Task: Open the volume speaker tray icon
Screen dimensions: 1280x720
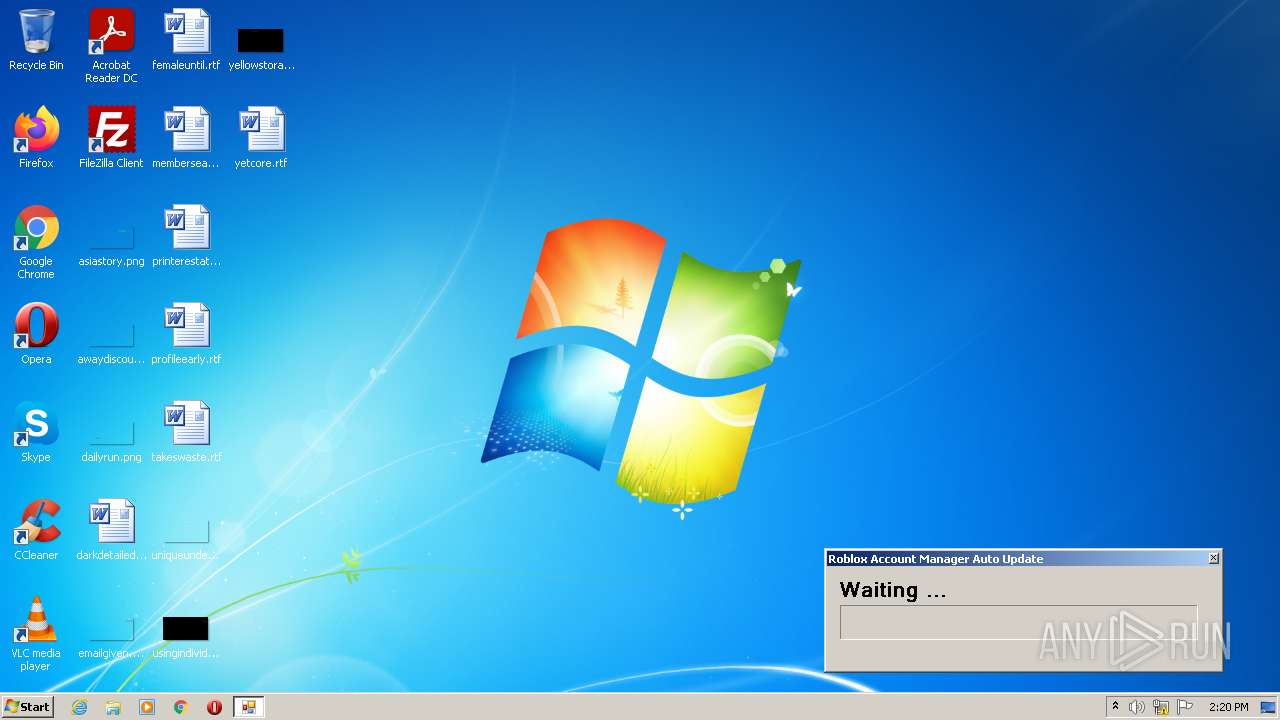Action: [x=1137, y=707]
